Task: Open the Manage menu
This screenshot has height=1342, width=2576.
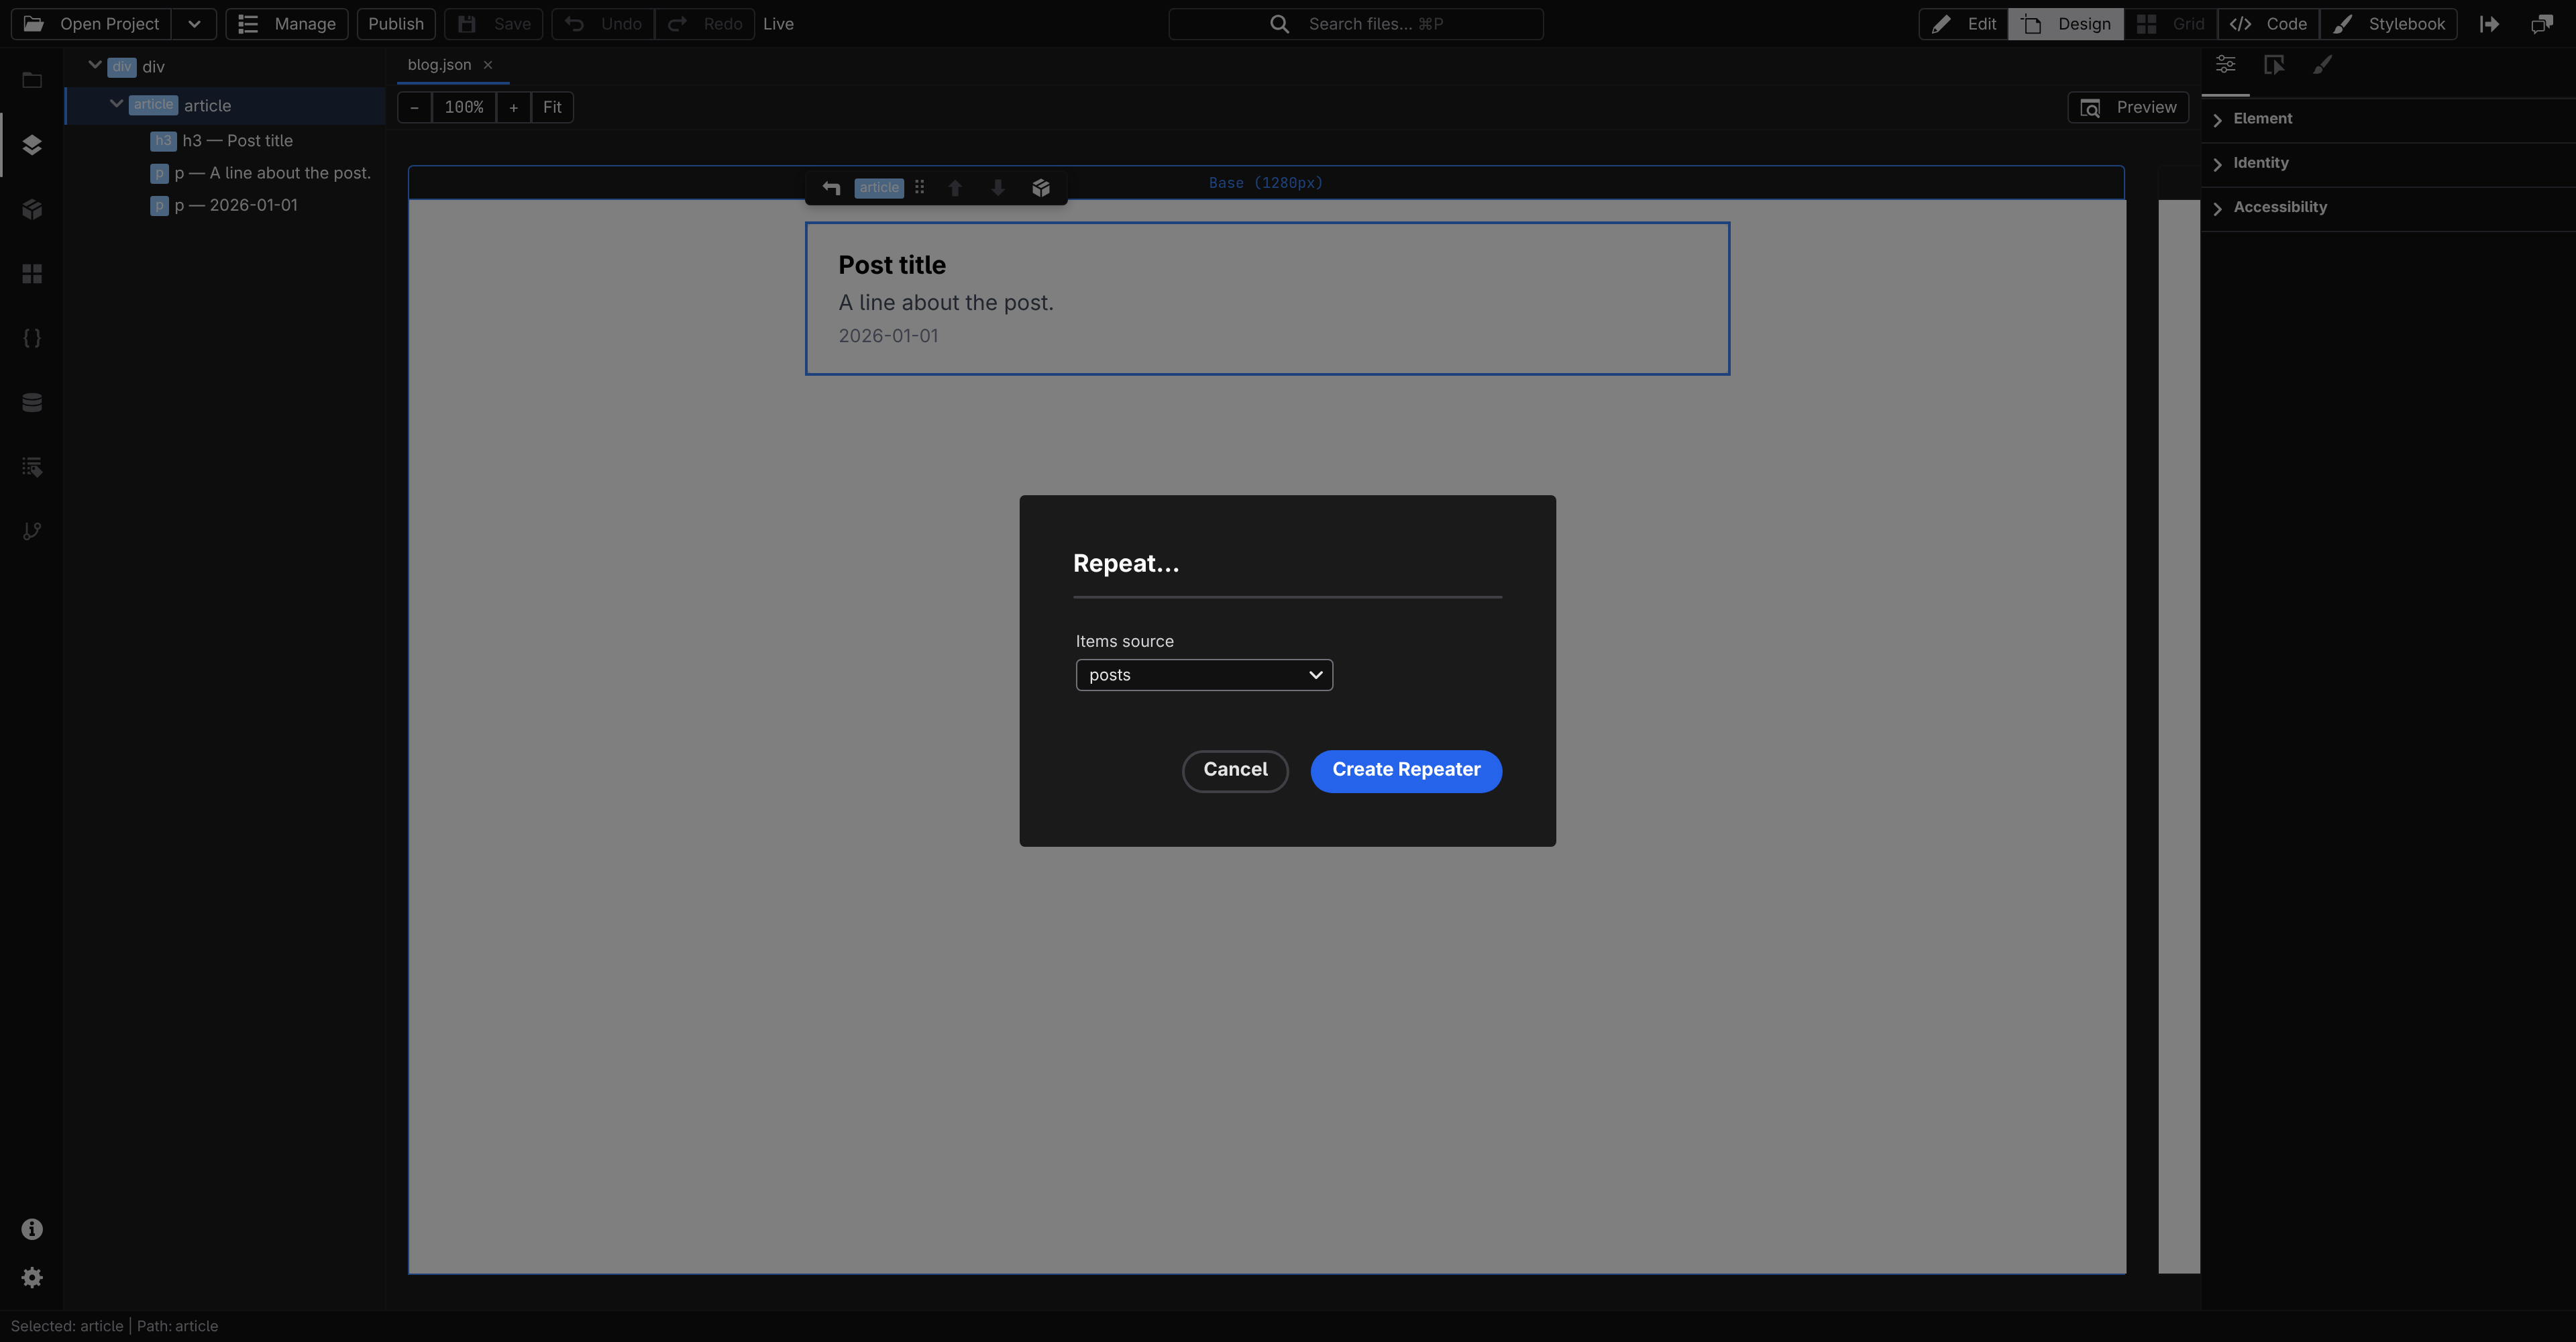Action: 287,24
